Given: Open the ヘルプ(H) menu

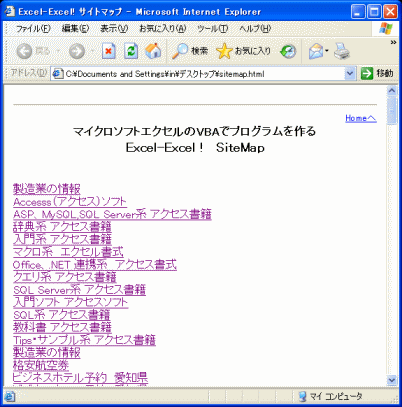Looking at the screenshot, I should click(x=255, y=29).
